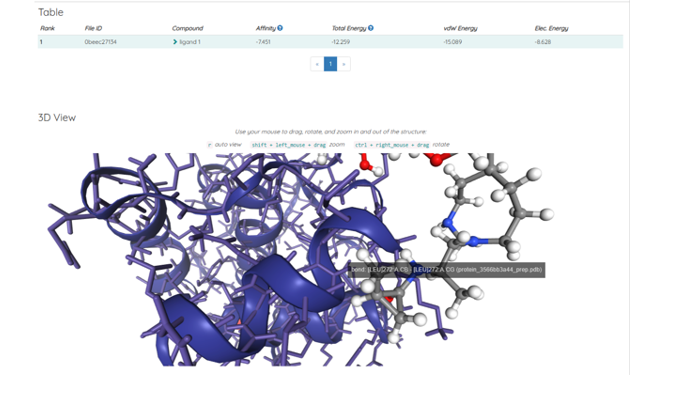Click the Compound column header

point(187,28)
